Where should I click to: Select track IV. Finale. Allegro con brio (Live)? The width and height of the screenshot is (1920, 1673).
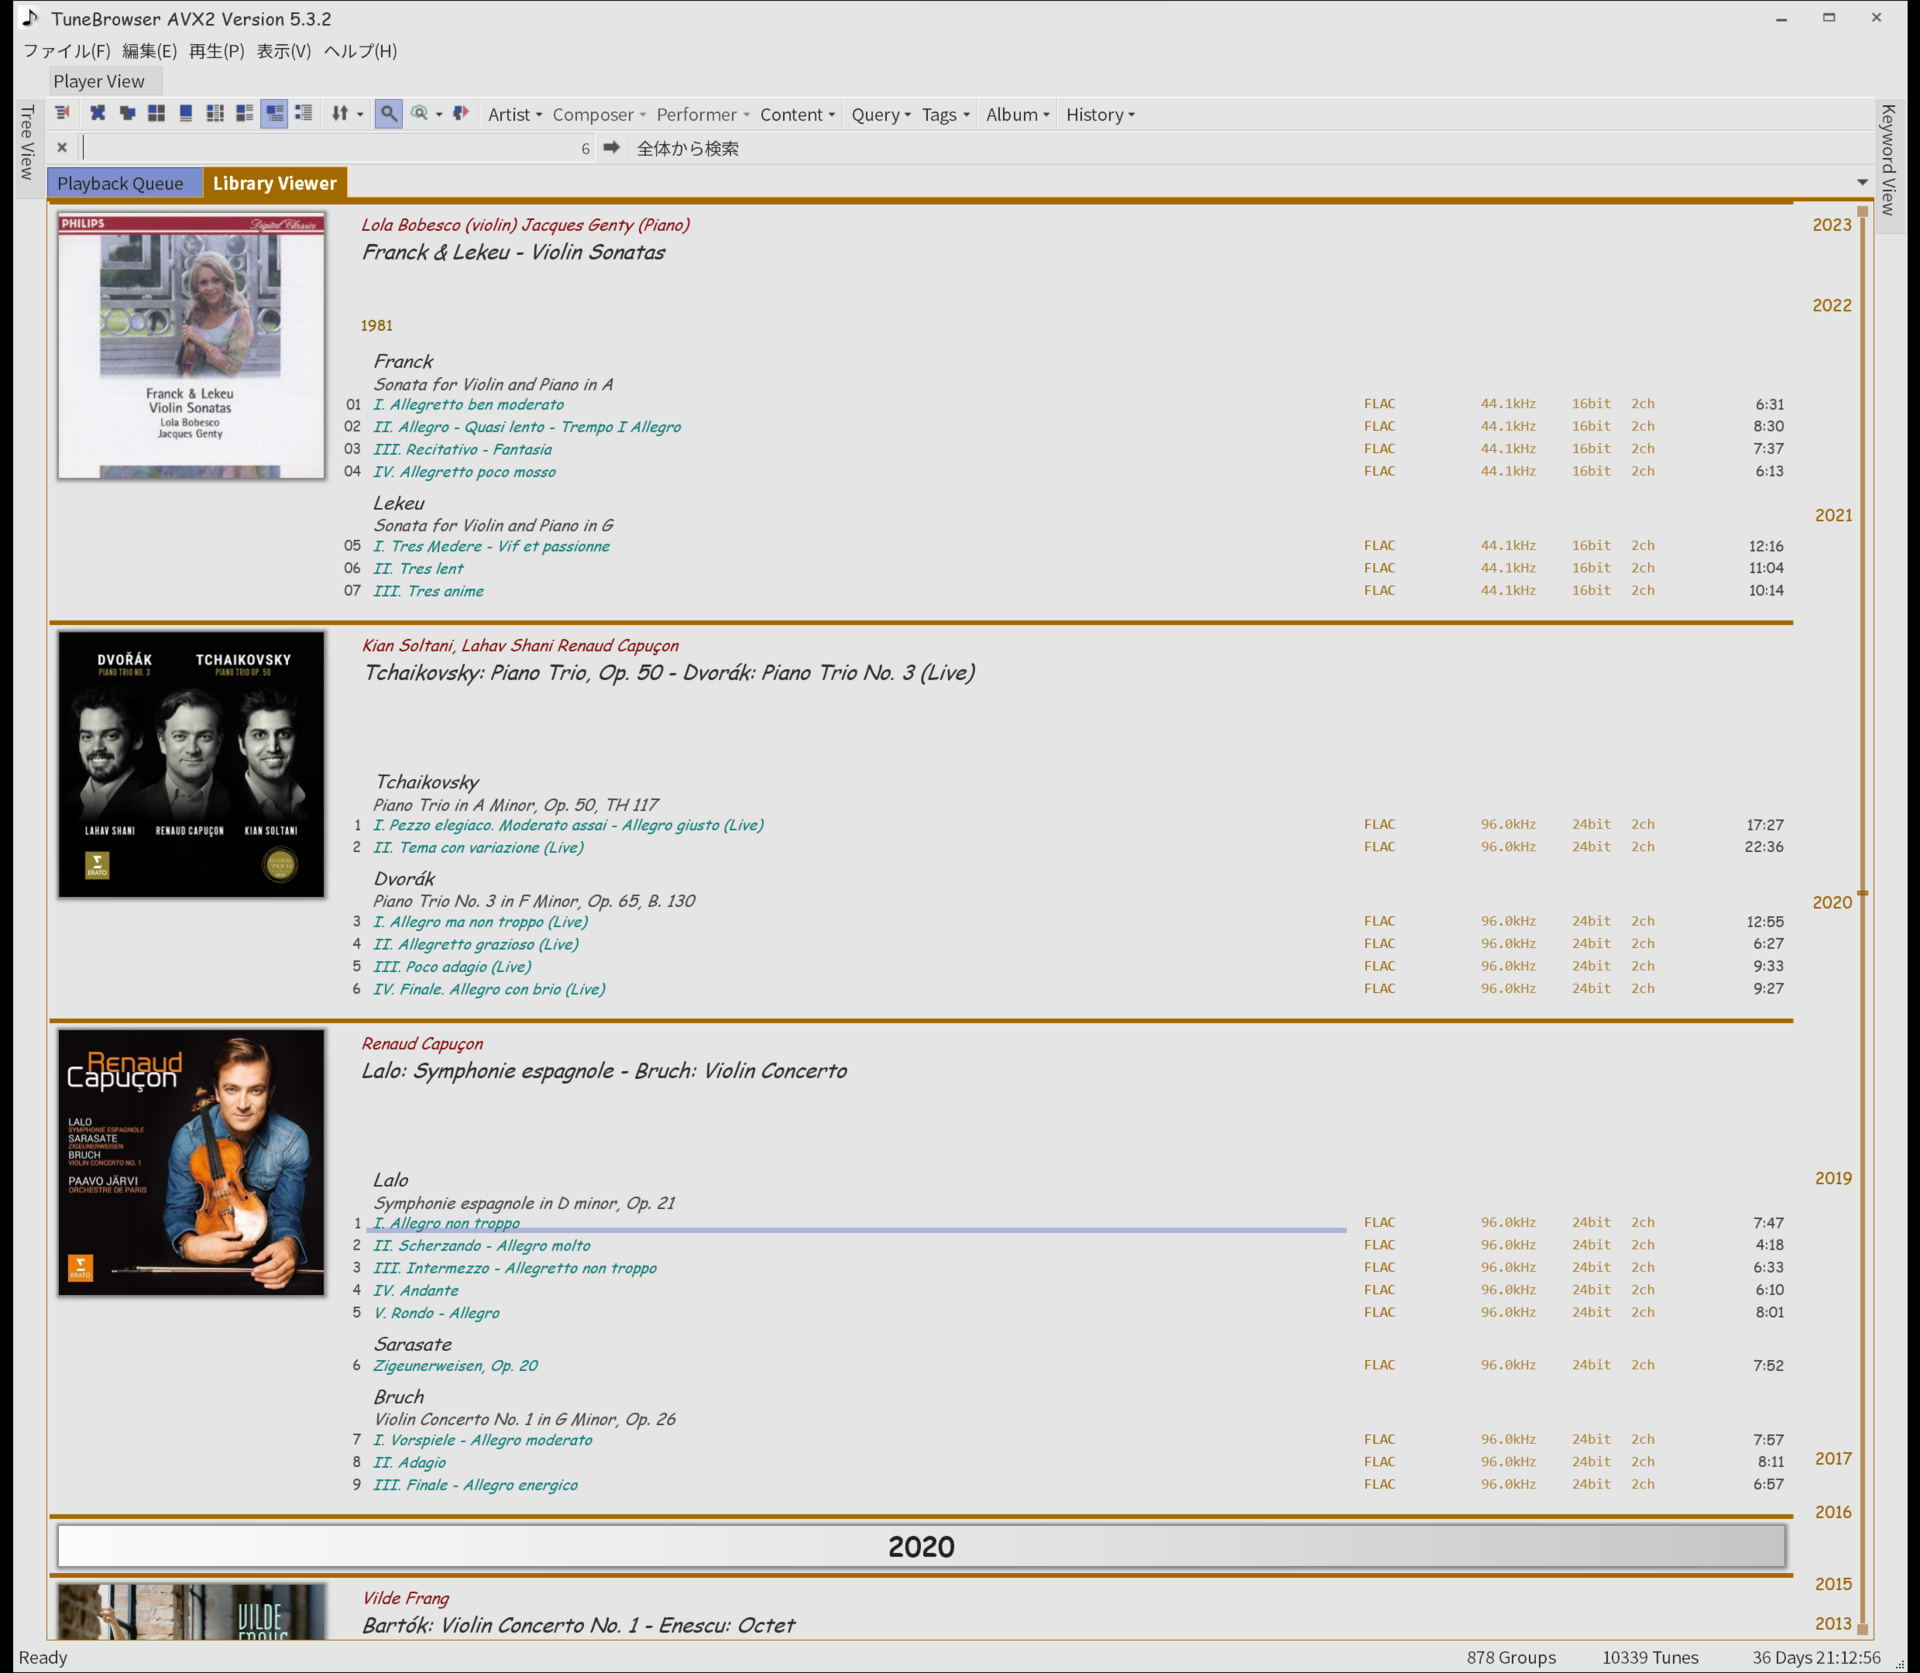click(x=489, y=990)
